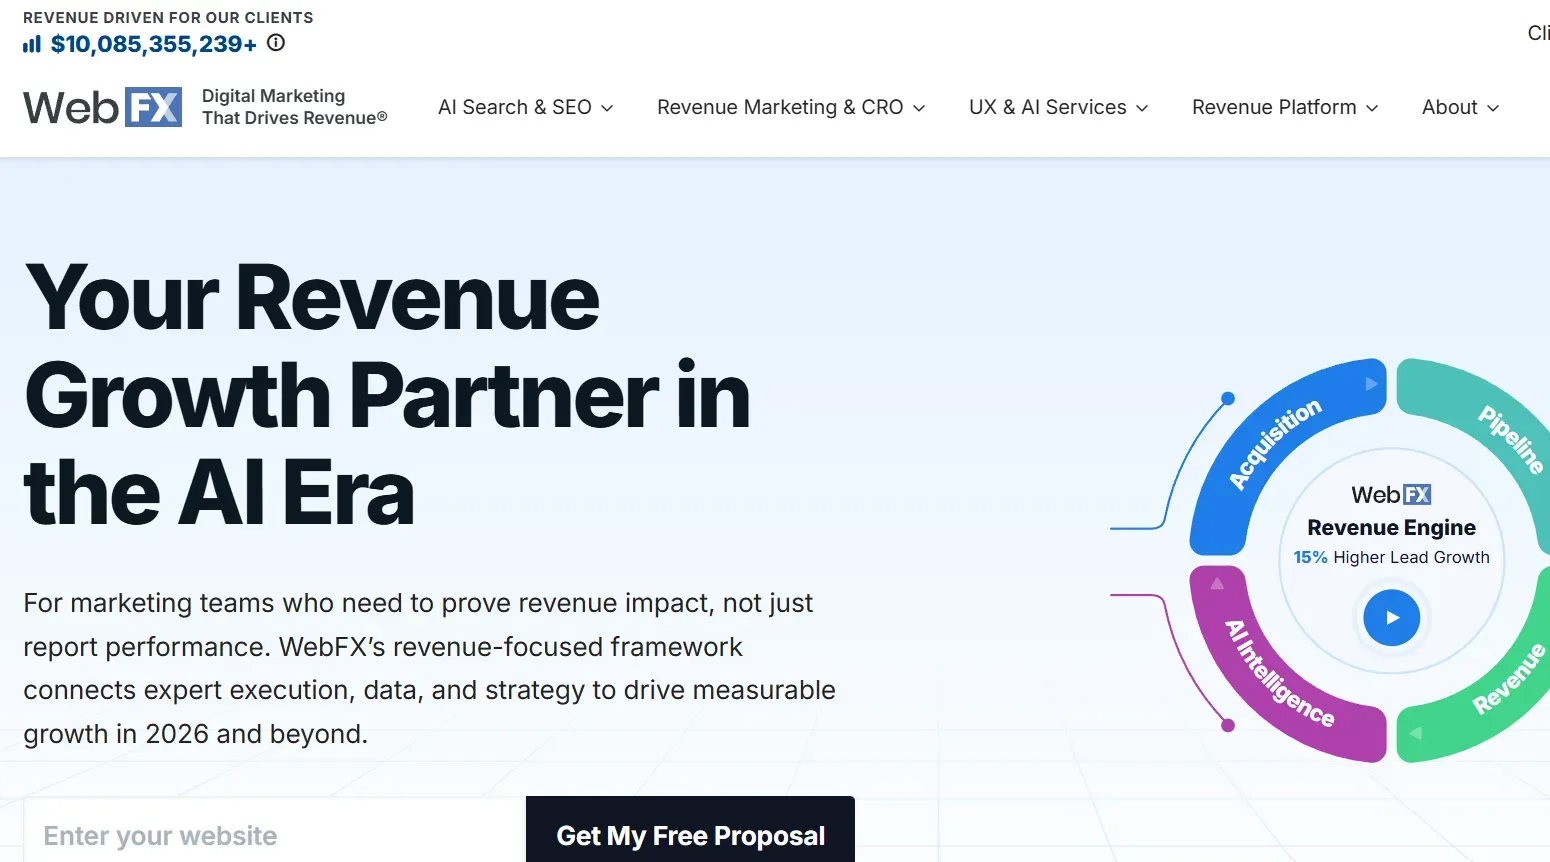The height and width of the screenshot is (862, 1550).
Task: Click the bar chart icon next to revenue amount
Action: pyautogui.click(x=32, y=44)
